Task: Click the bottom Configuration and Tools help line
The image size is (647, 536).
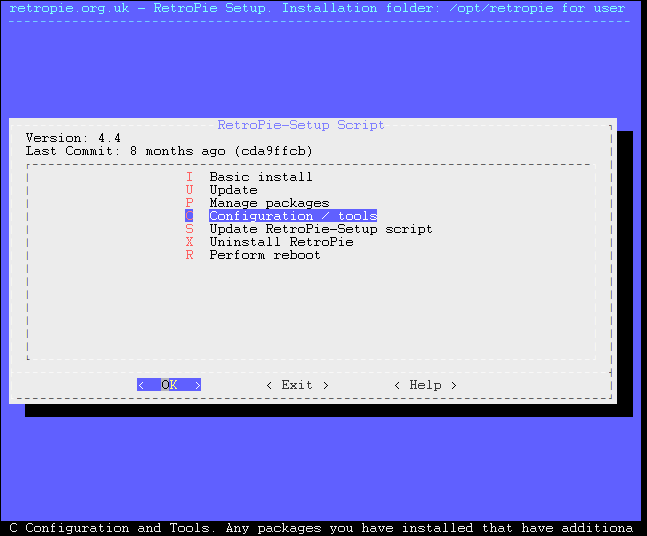Action: (x=321, y=528)
